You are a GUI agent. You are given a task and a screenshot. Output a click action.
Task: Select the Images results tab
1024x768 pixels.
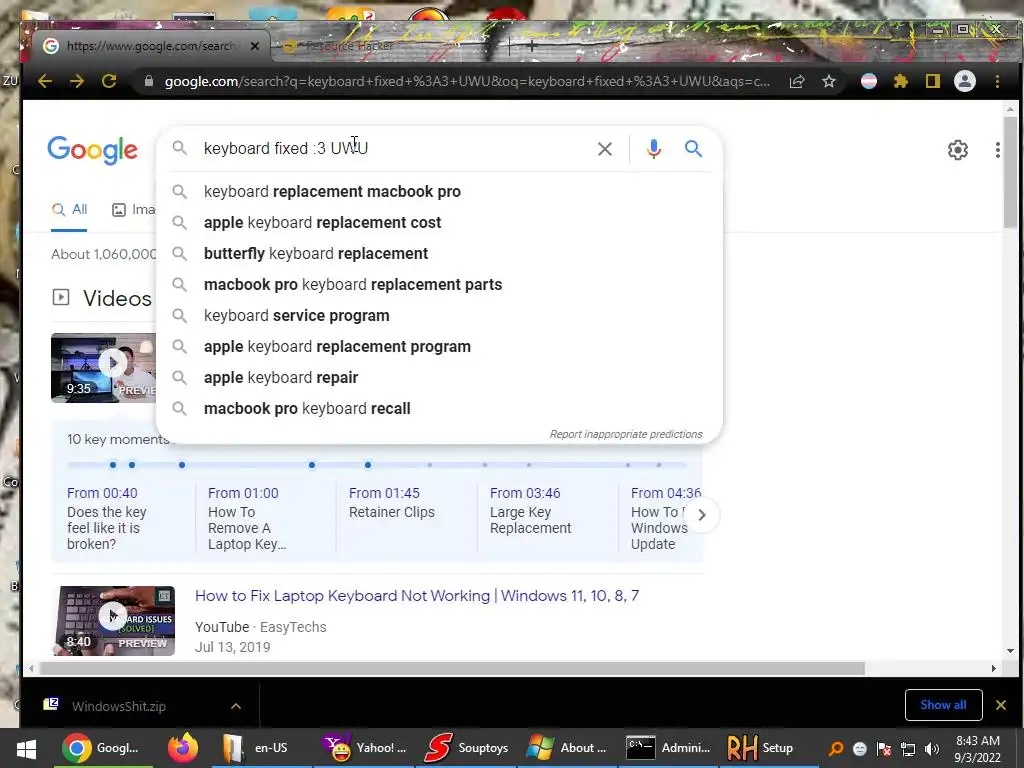point(134,210)
